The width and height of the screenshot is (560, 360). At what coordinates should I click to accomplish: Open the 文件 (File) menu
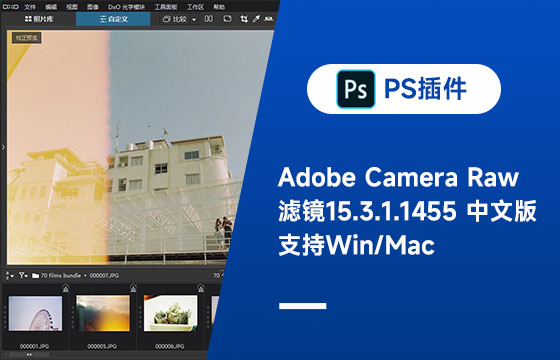coord(30,7)
